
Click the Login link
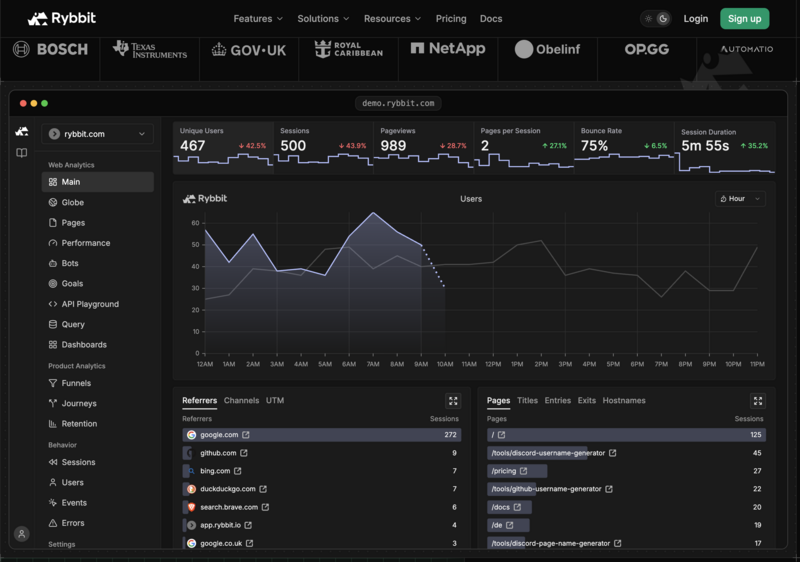point(695,19)
